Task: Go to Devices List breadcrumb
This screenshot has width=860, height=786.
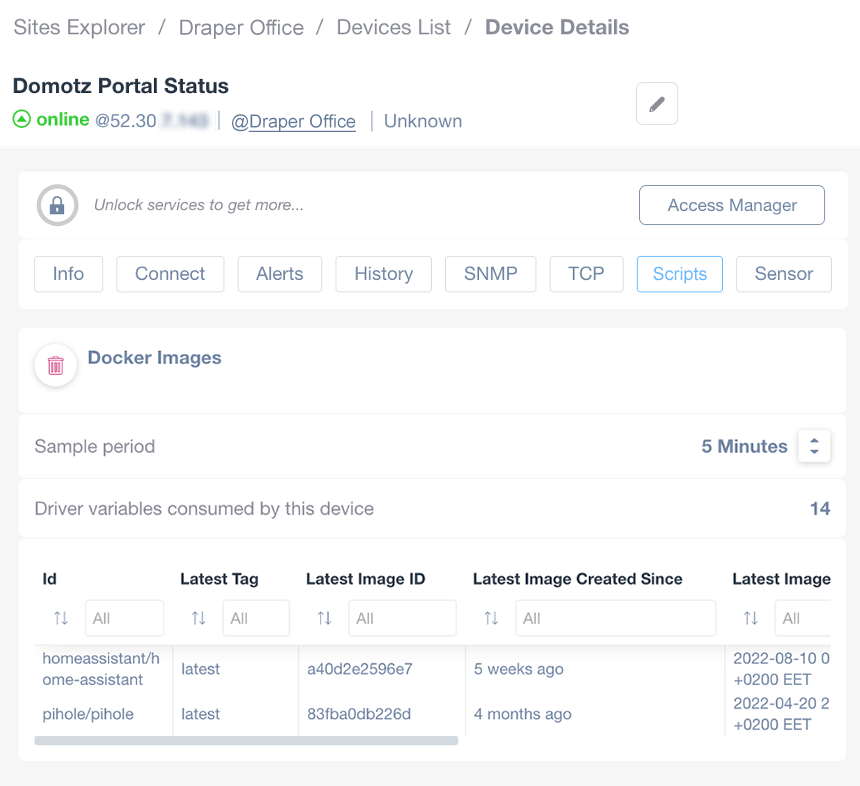Action: (394, 27)
